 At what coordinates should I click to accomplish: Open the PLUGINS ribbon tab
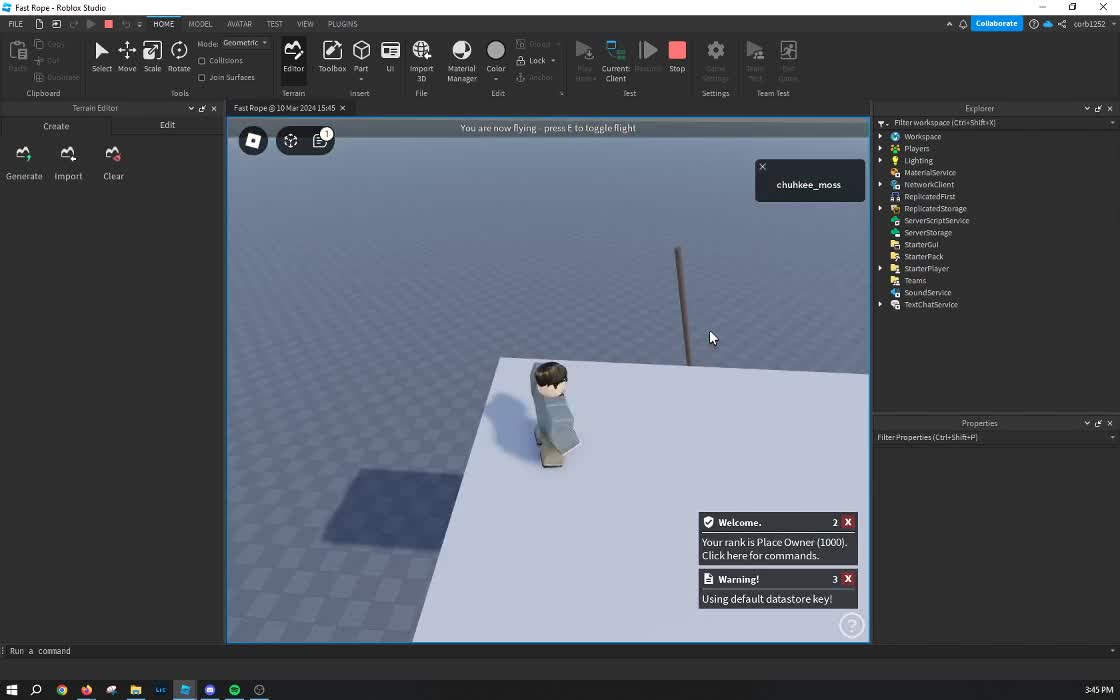(342, 24)
